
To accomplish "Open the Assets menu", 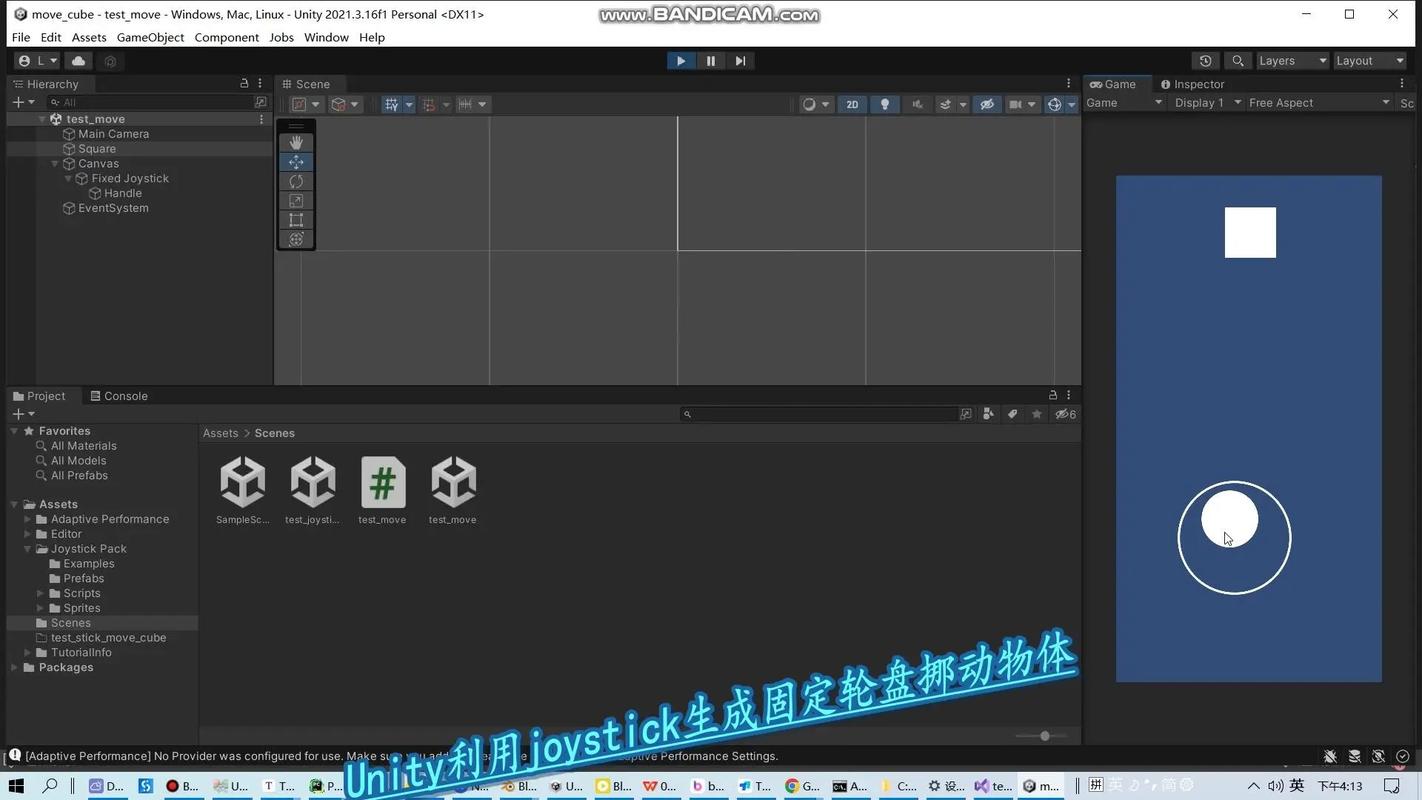I will point(89,37).
